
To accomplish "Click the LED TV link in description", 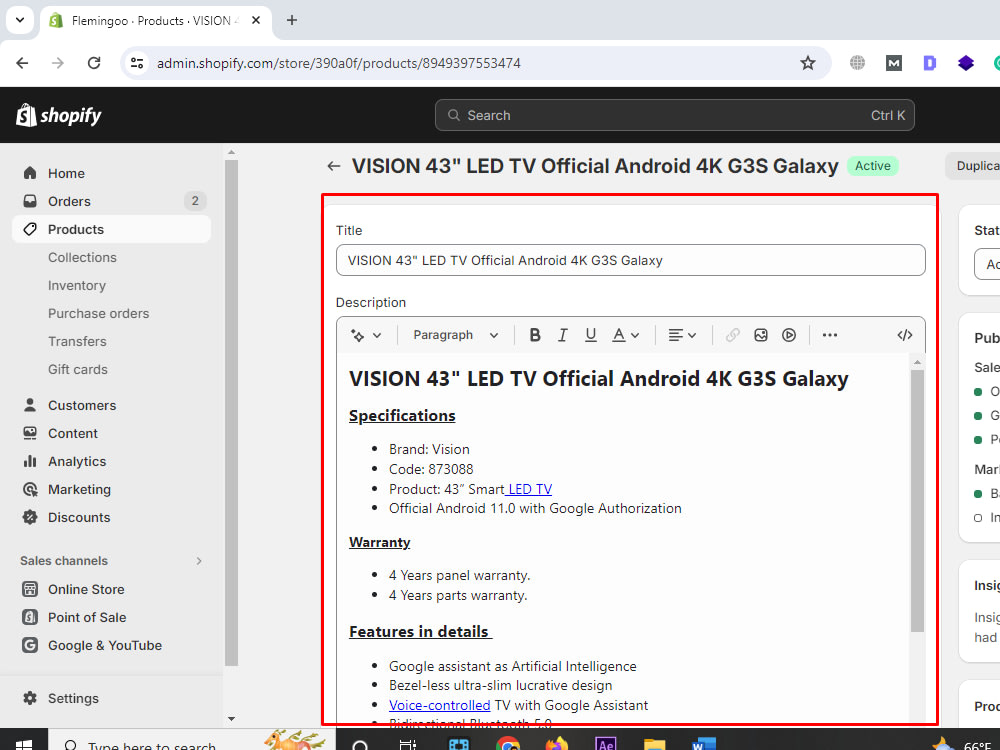I will coord(529,489).
